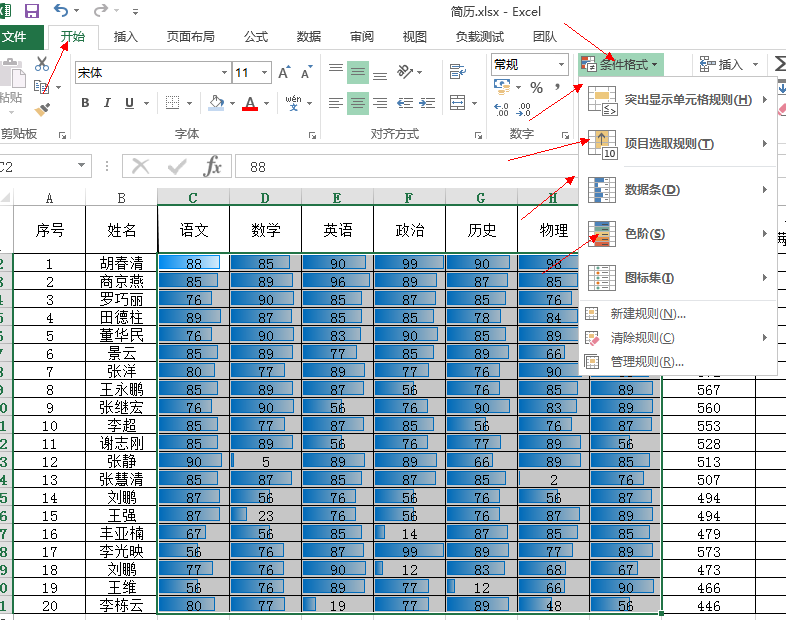Toggle align text right
The height and width of the screenshot is (620, 786).
pos(380,103)
